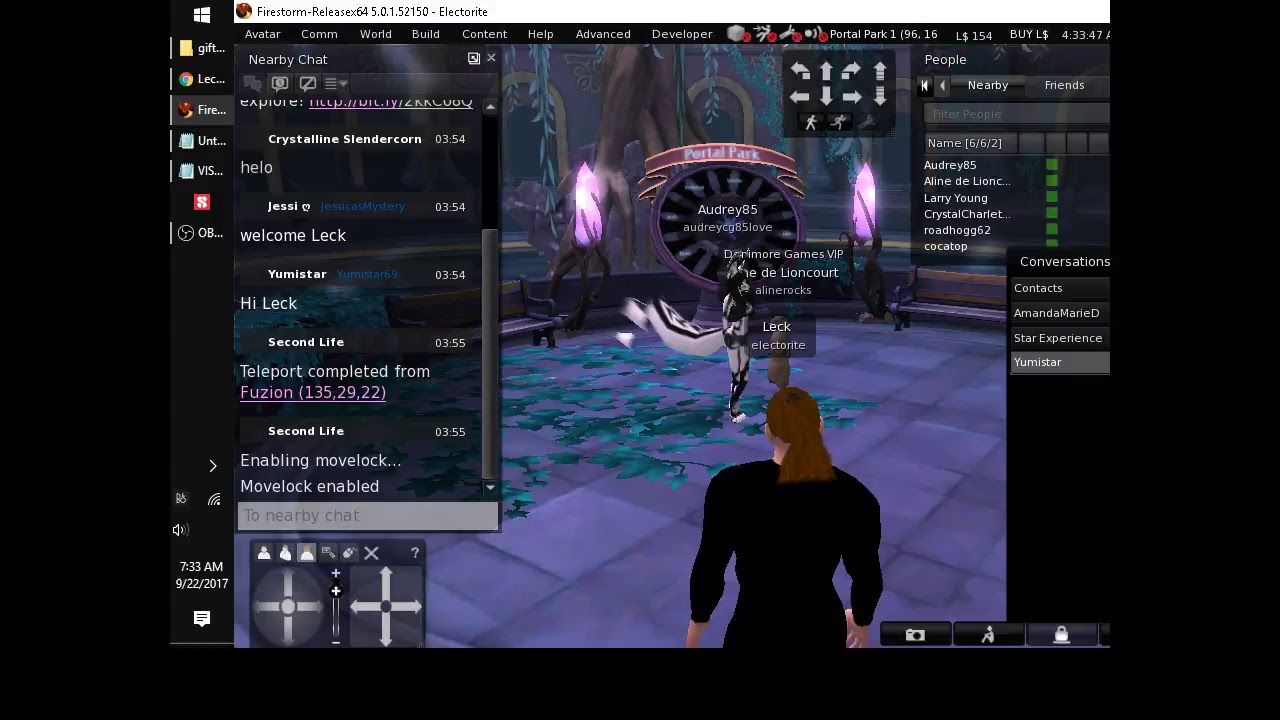The image size is (1280, 720).
Task: Enable fly mode in movement controls
Action: coord(867,122)
